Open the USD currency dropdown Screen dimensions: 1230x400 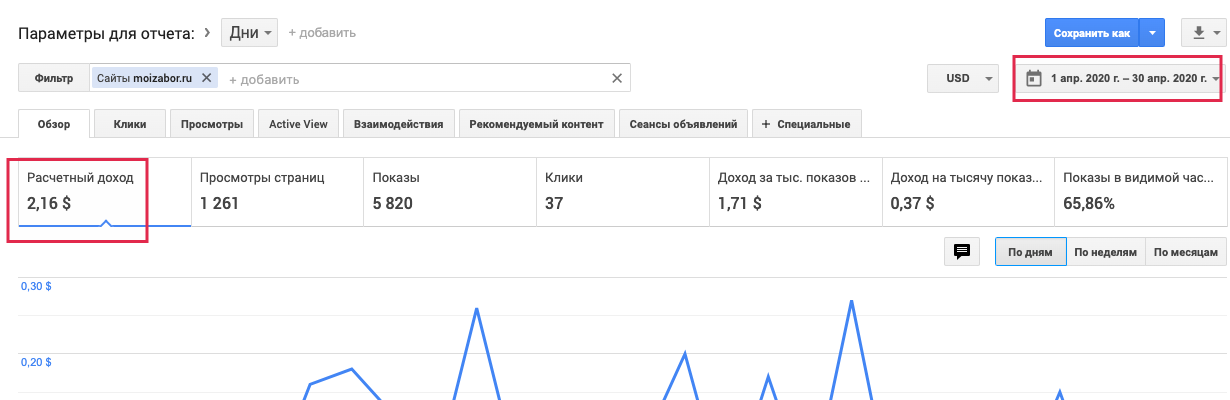(x=962, y=78)
